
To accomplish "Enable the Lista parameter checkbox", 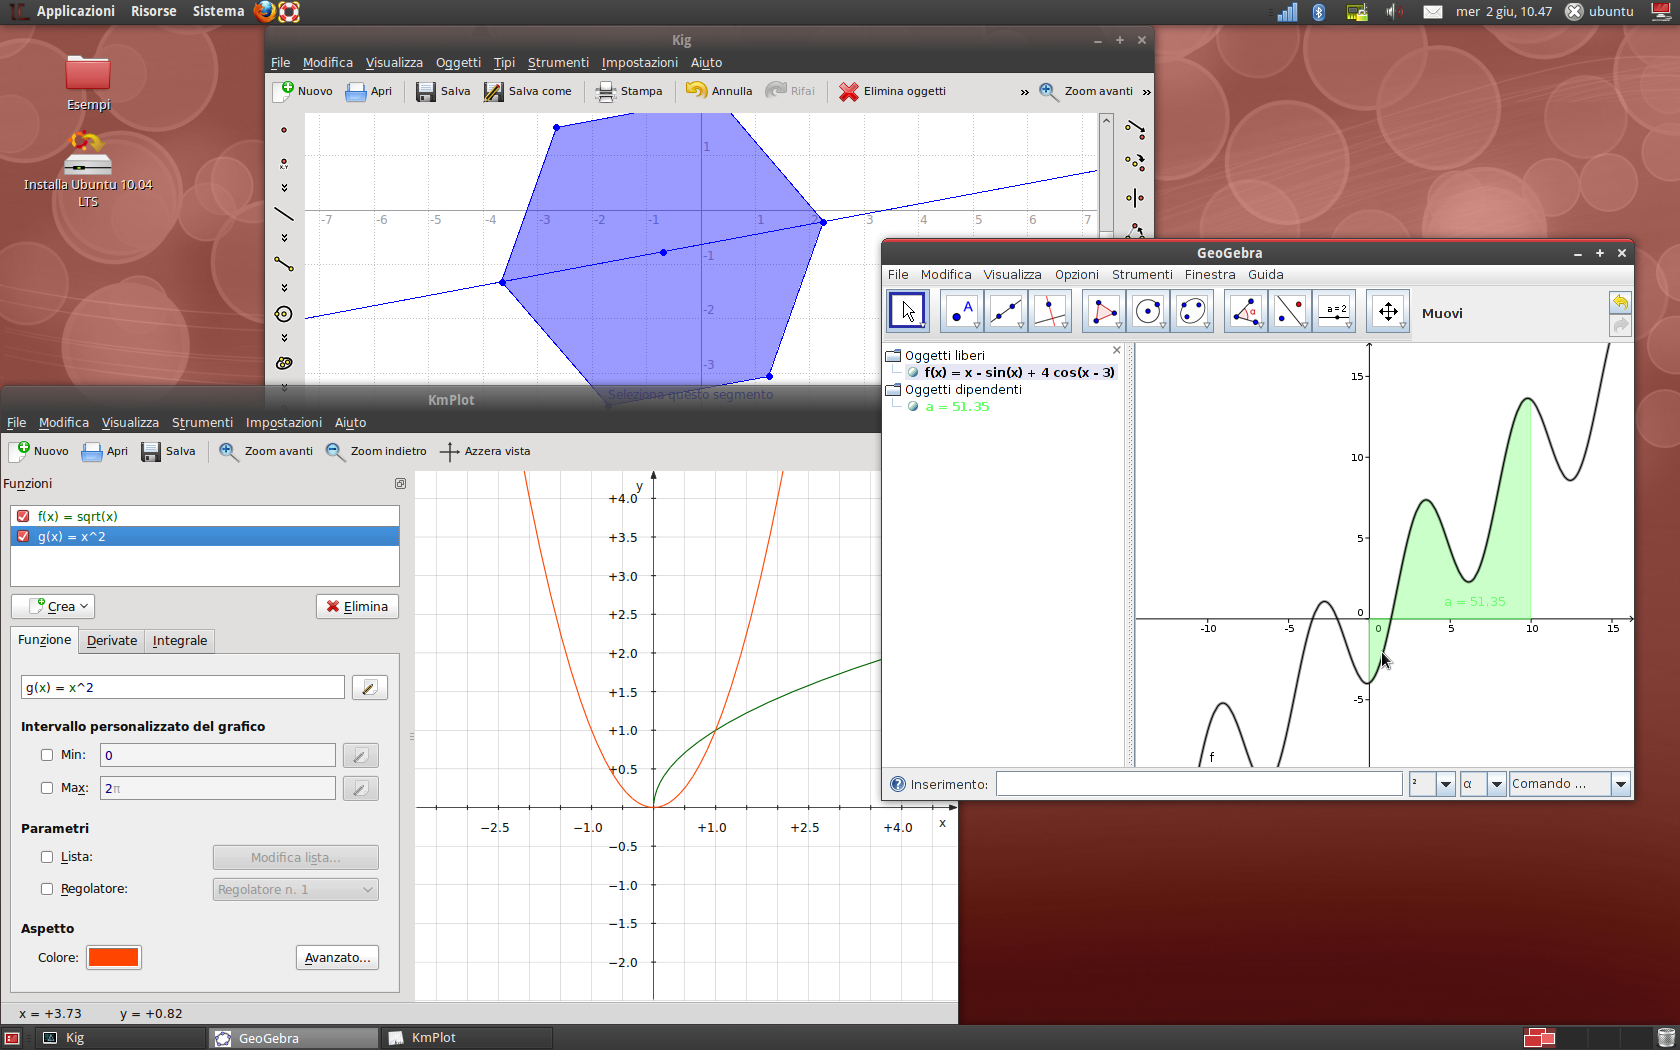I will (x=47, y=857).
